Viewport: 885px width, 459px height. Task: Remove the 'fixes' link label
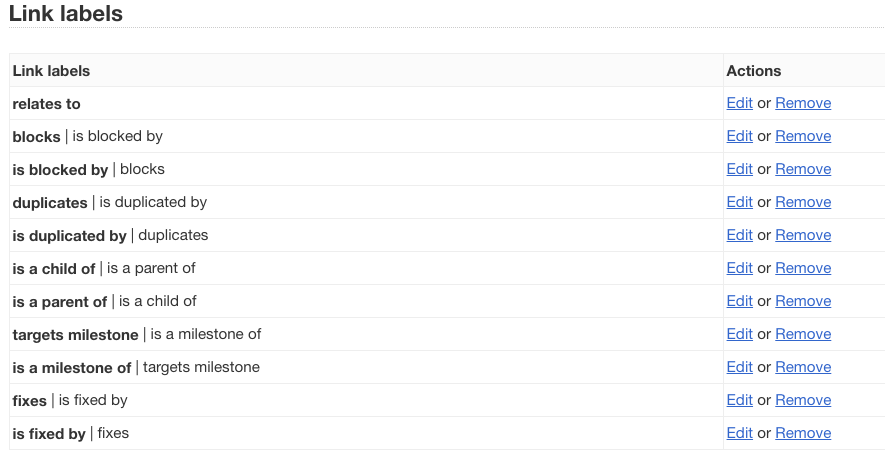[803, 400]
